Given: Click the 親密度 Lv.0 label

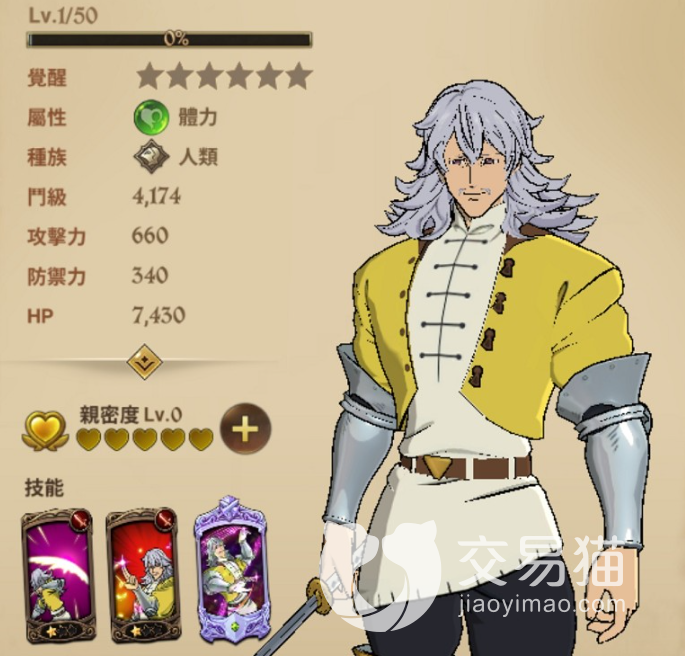Looking at the screenshot, I should tap(130, 415).
